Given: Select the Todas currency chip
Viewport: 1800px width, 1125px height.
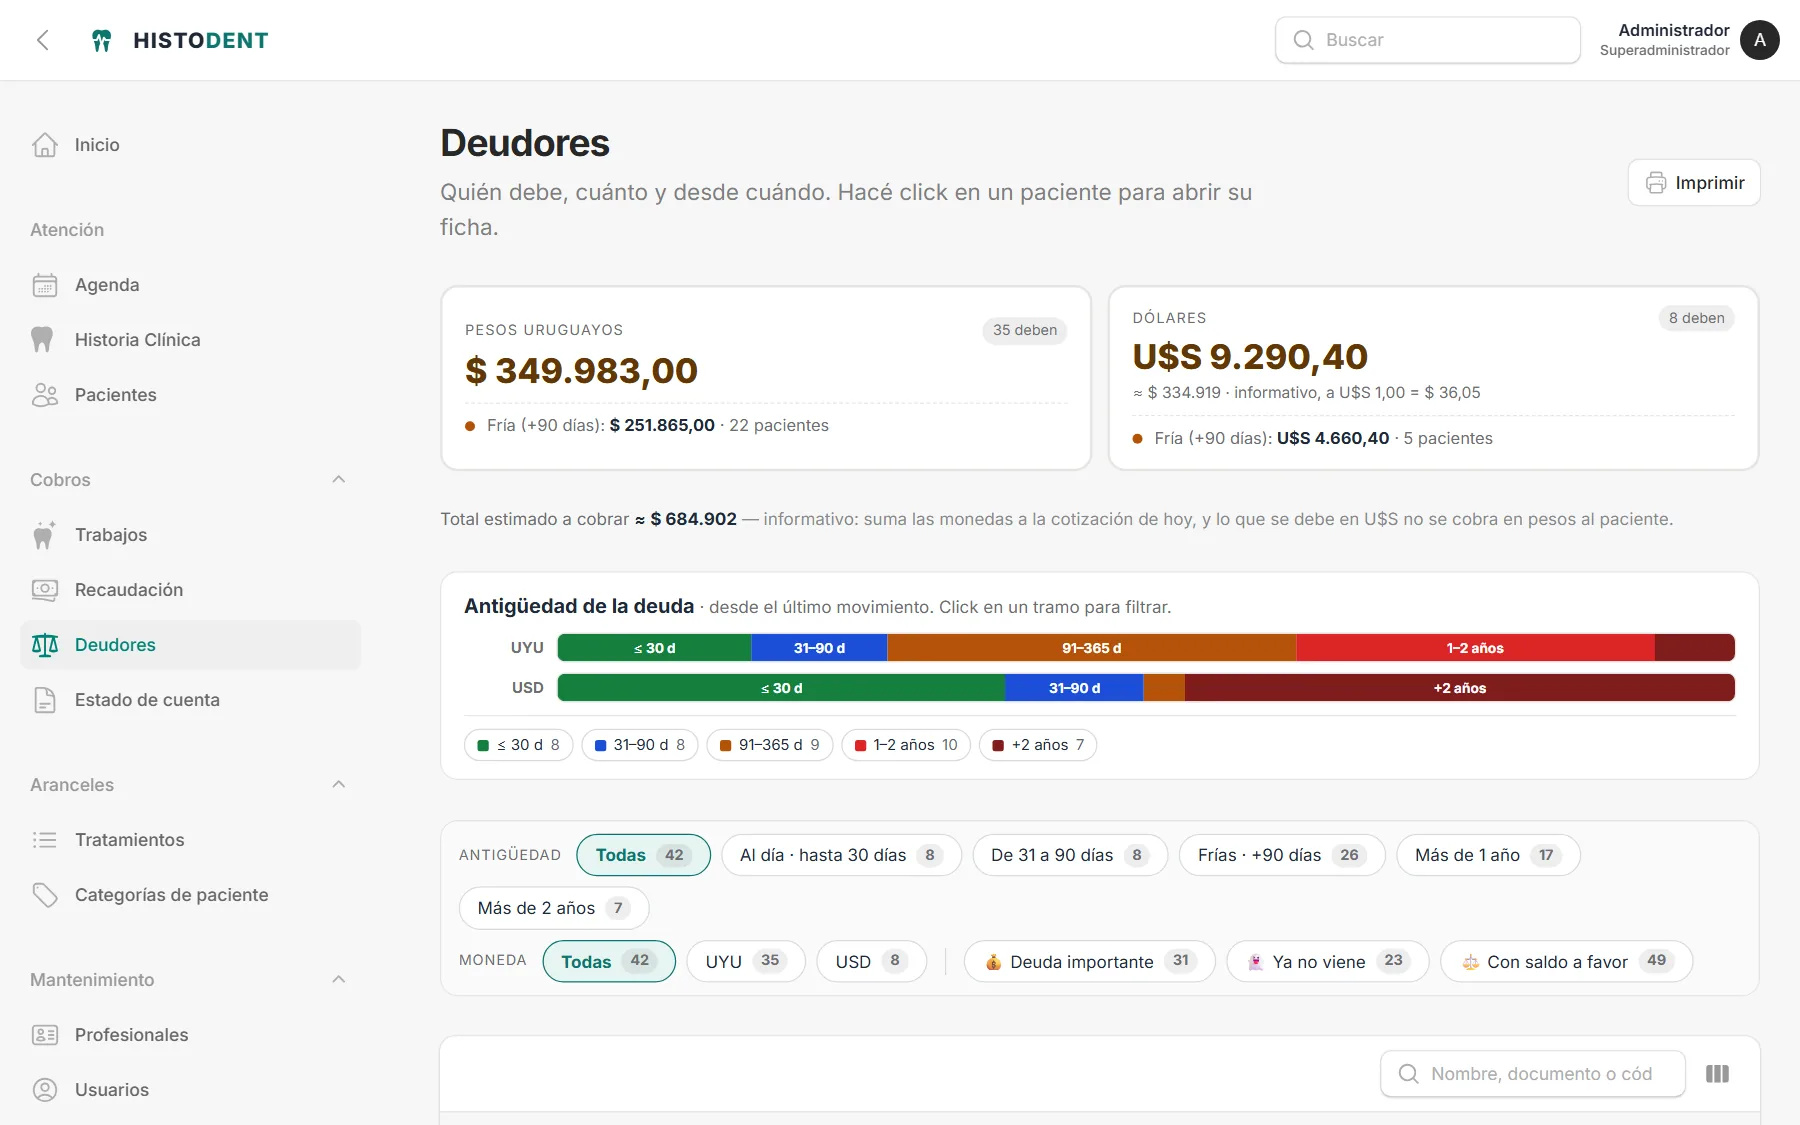Looking at the screenshot, I should 609,961.
